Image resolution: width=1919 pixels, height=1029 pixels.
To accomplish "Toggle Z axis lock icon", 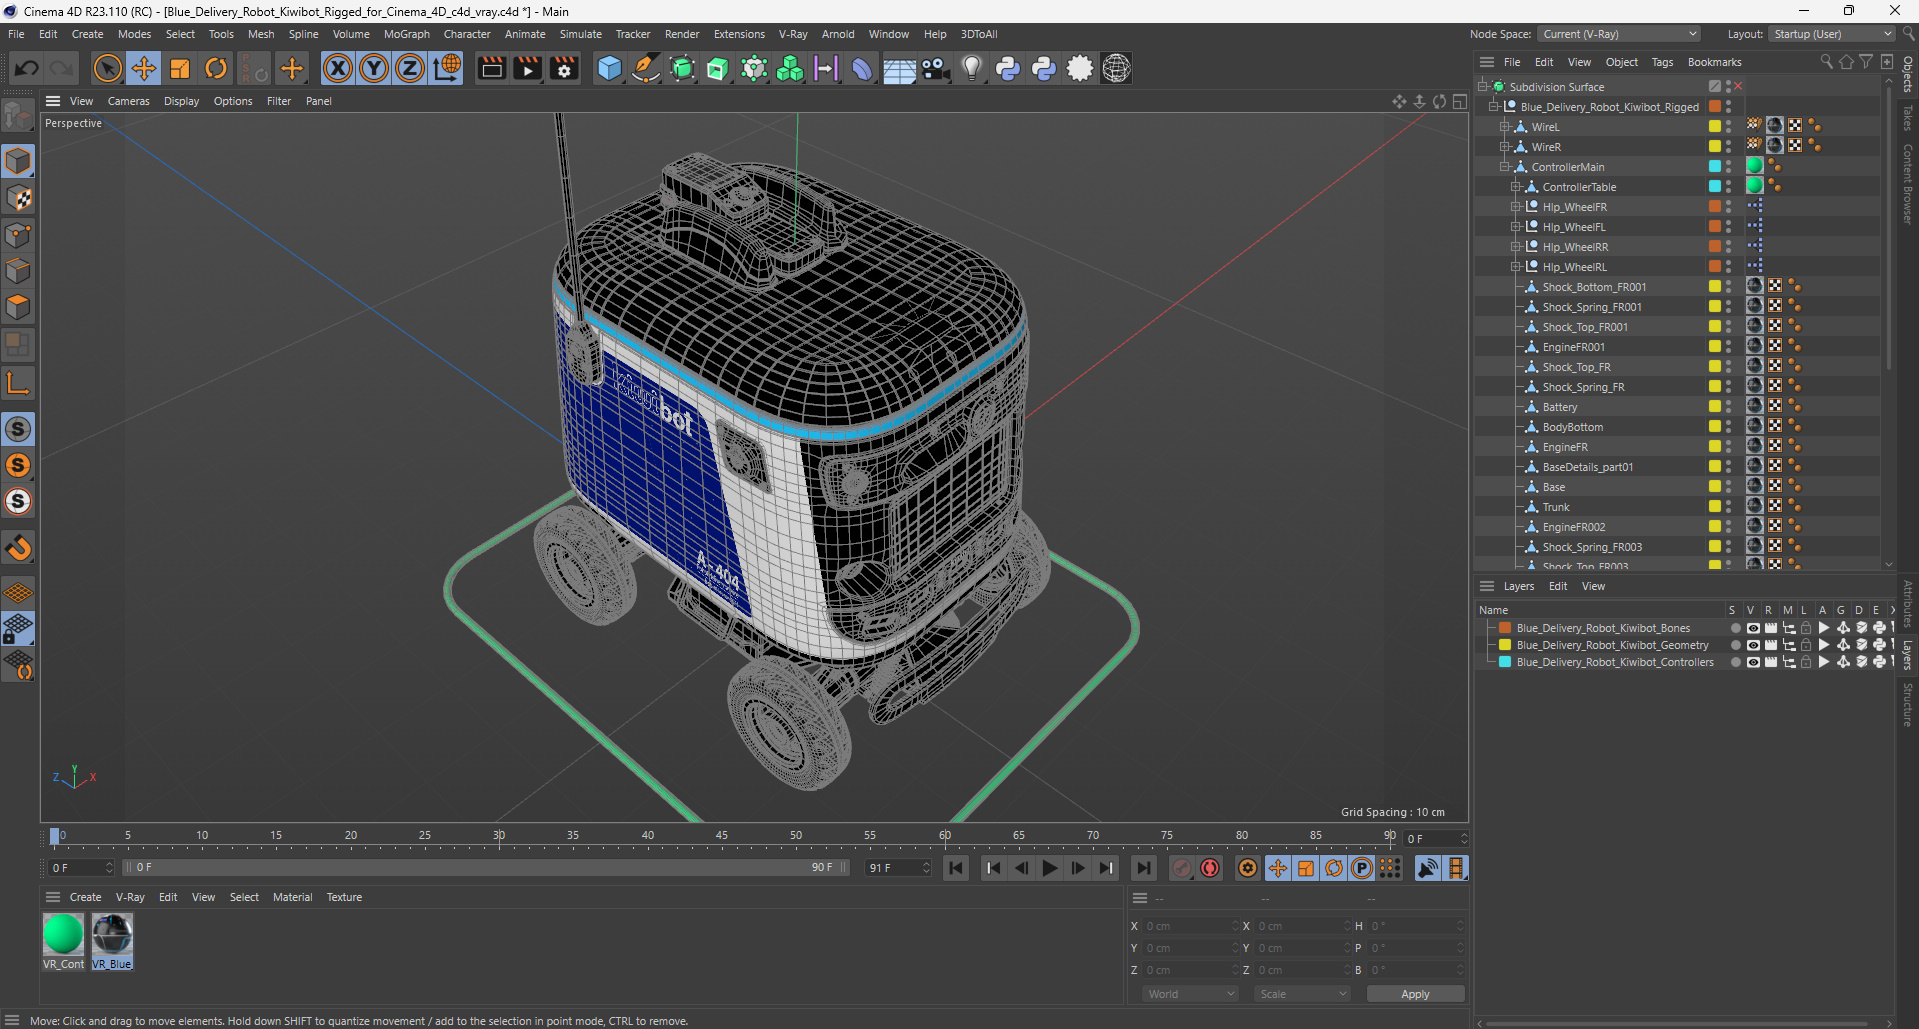I will click(x=410, y=68).
